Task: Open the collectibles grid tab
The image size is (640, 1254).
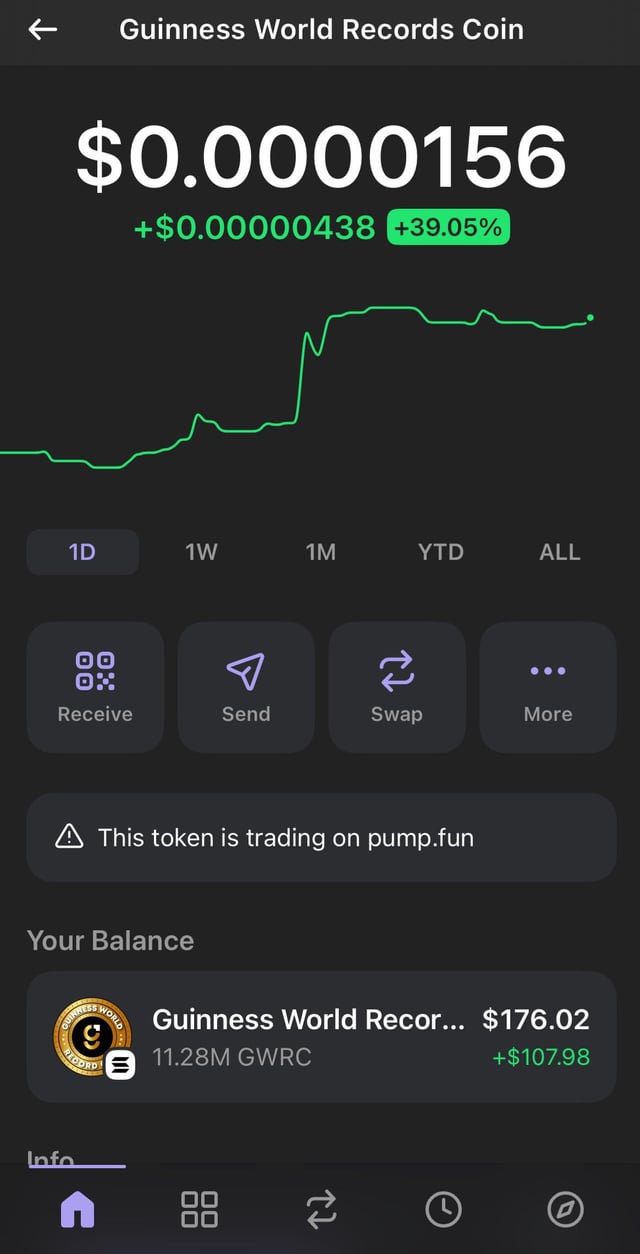Action: pyautogui.click(x=199, y=1210)
